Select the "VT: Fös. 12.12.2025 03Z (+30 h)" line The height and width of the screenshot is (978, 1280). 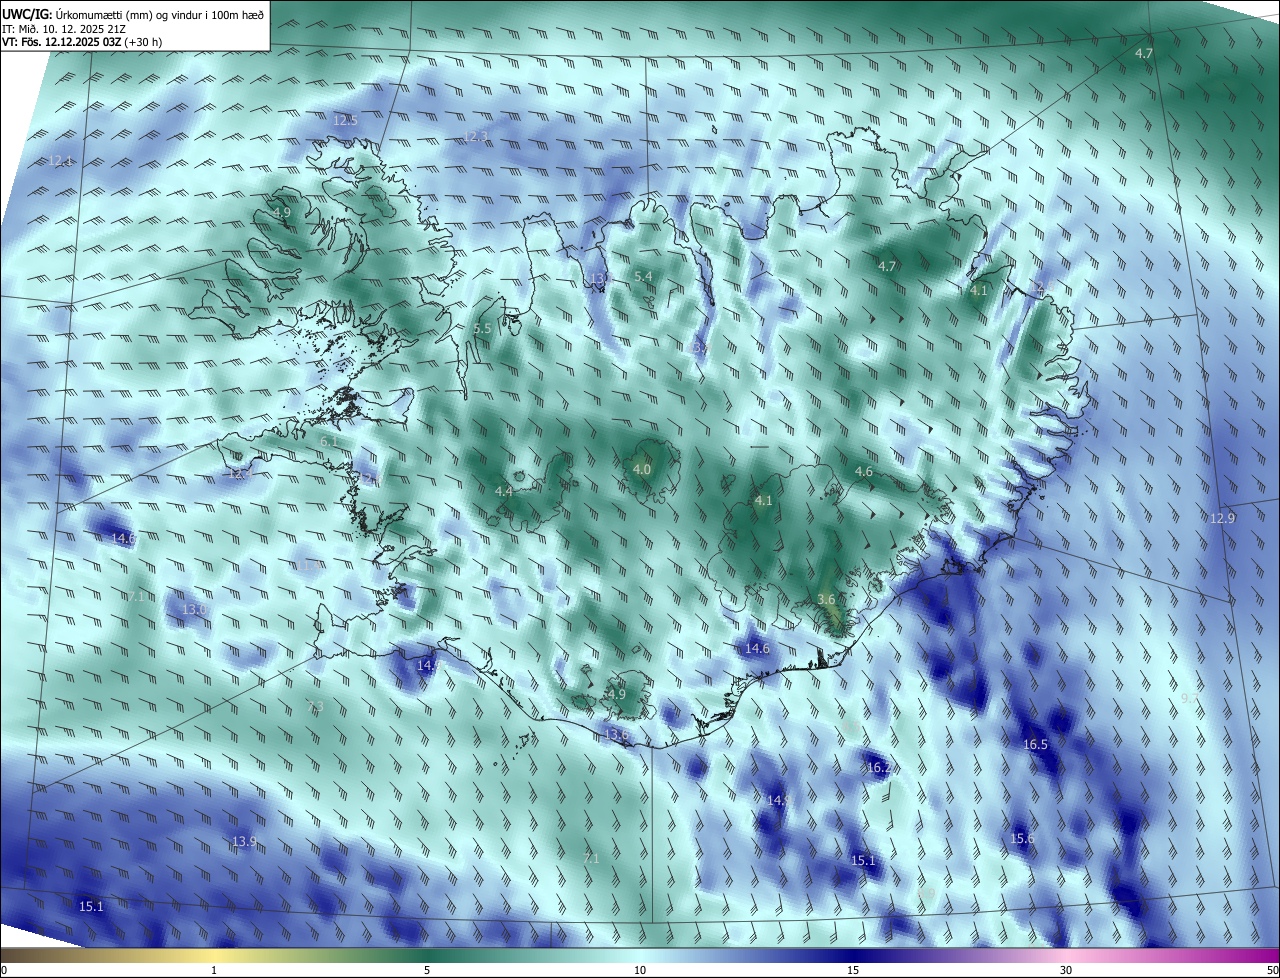[82, 42]
